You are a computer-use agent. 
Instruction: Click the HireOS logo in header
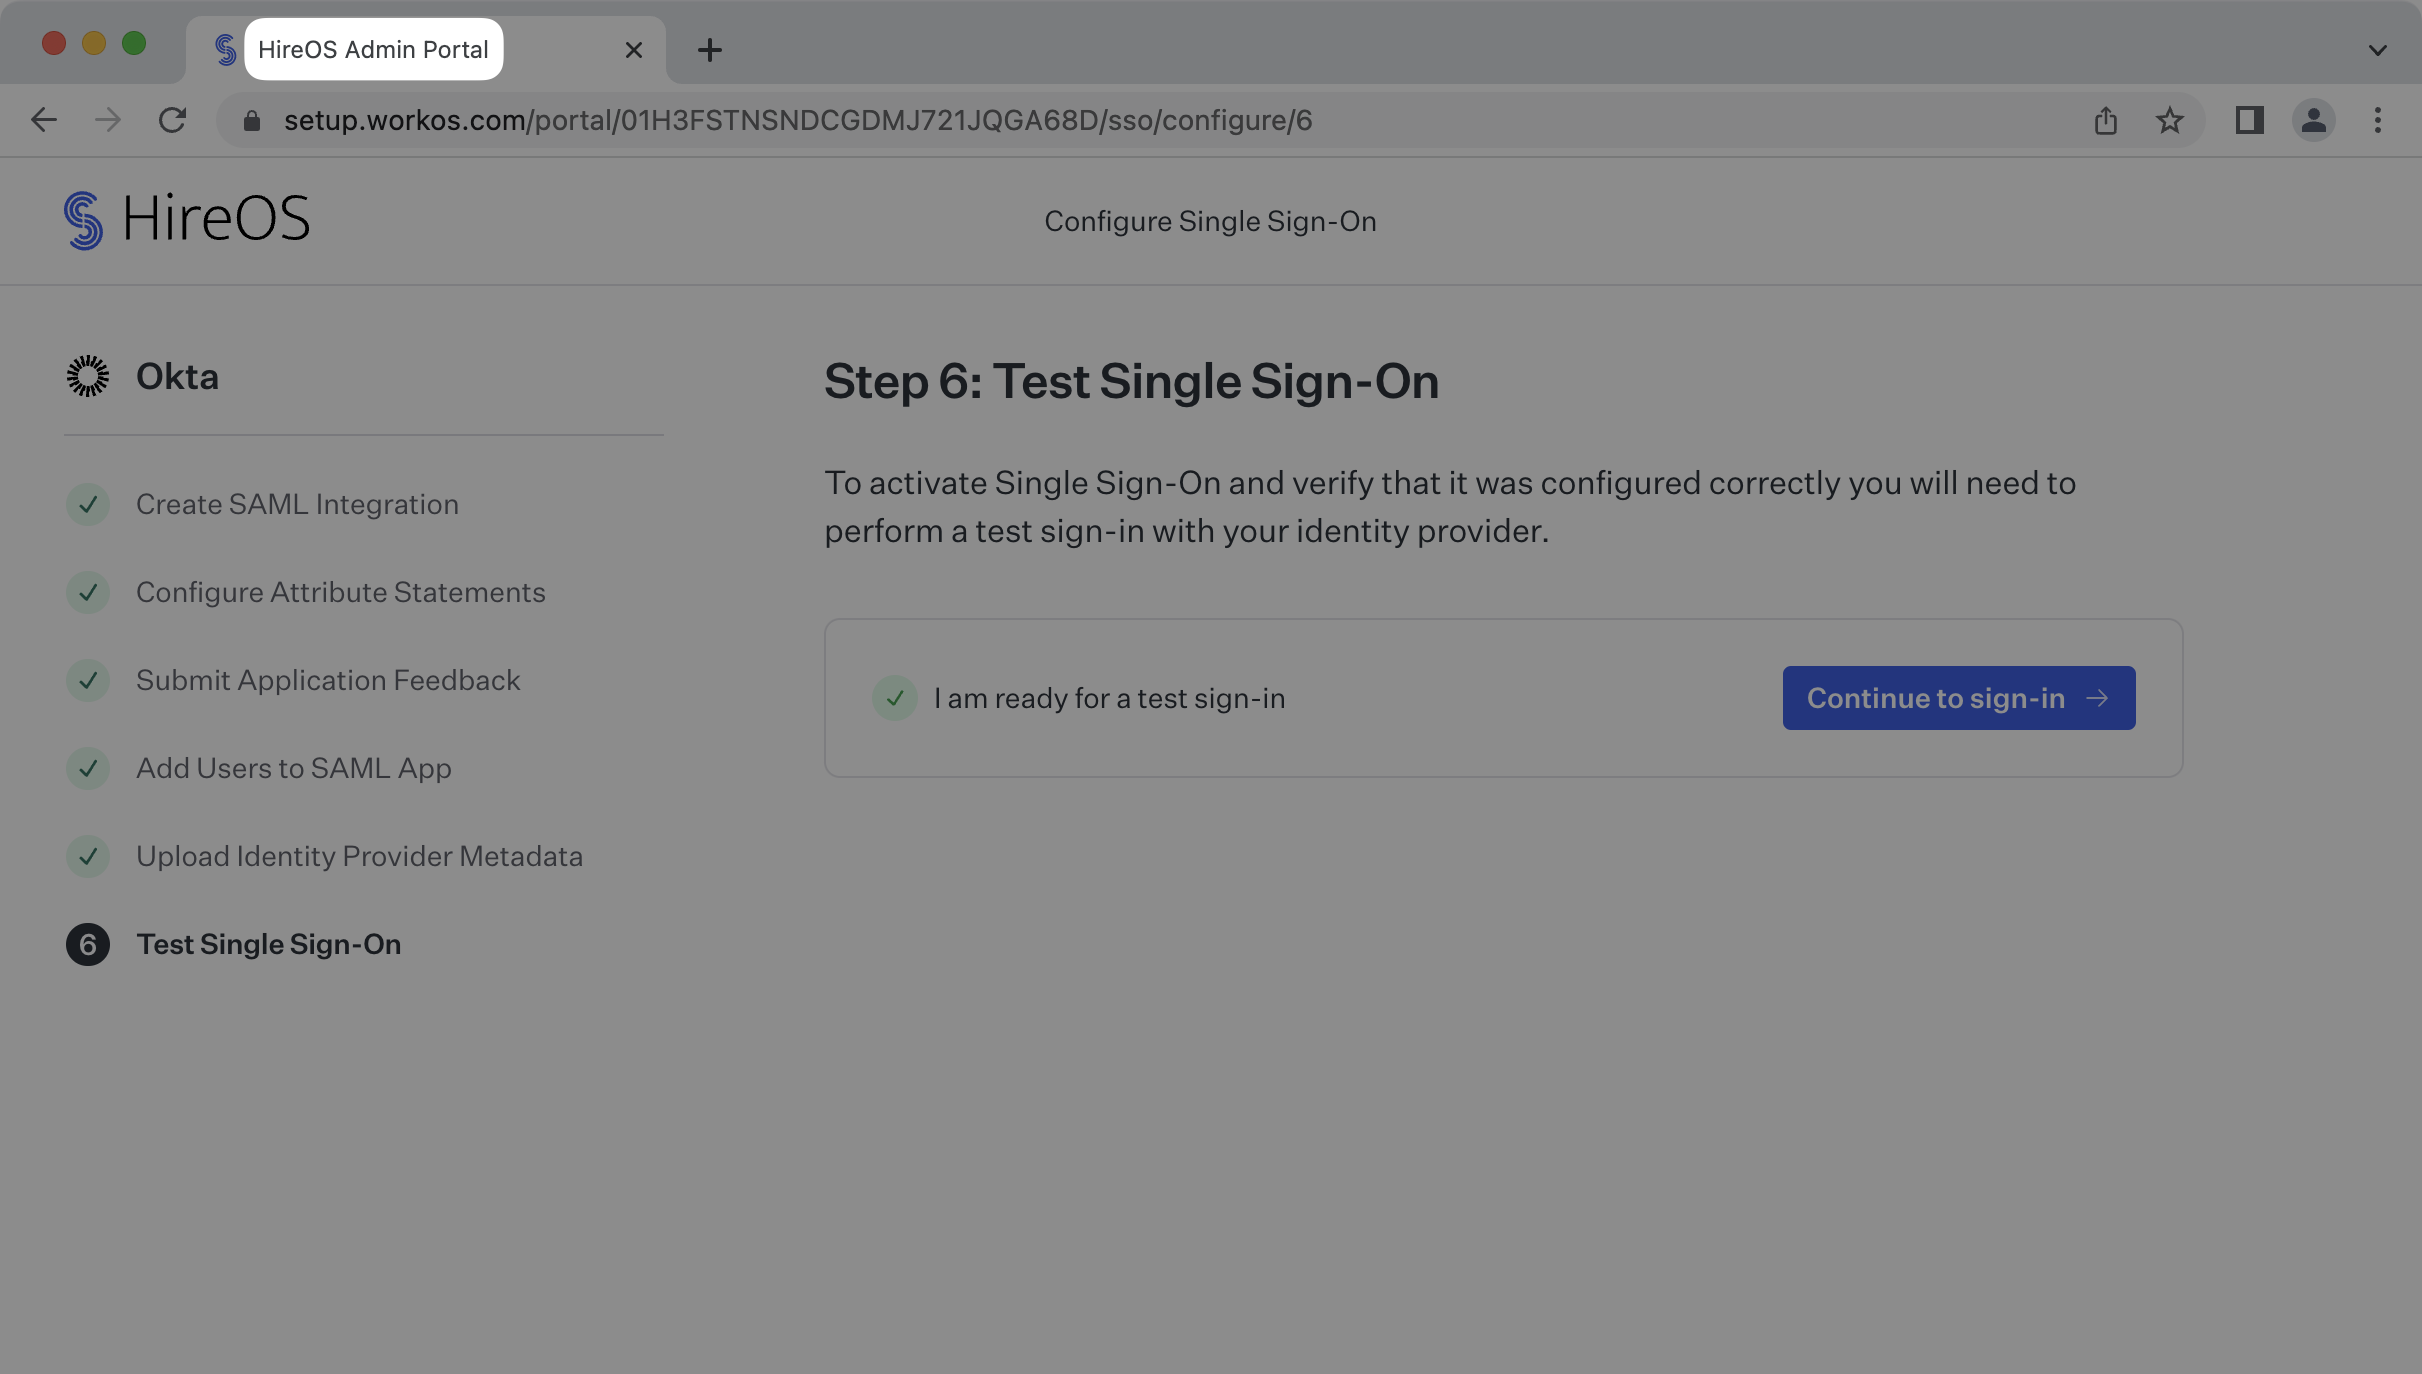pos(187,220)
